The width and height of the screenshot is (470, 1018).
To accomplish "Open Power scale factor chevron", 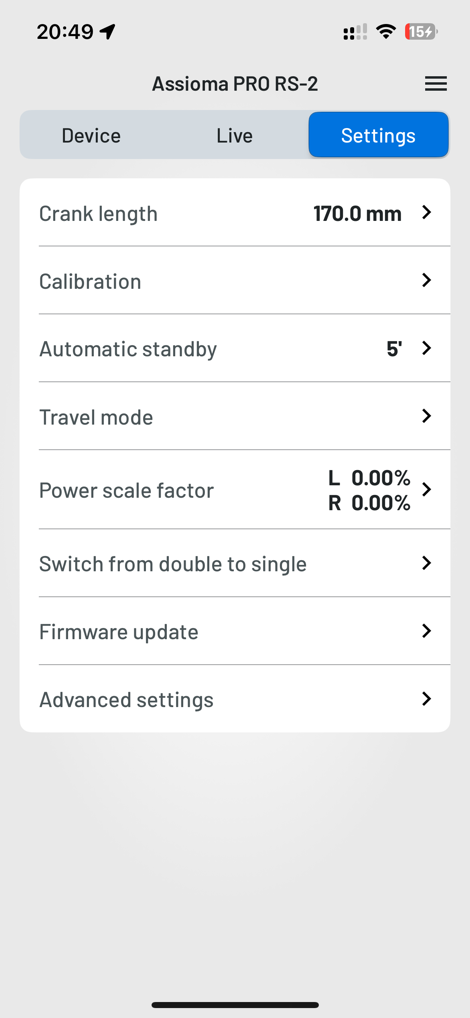I will click(427, 489).
